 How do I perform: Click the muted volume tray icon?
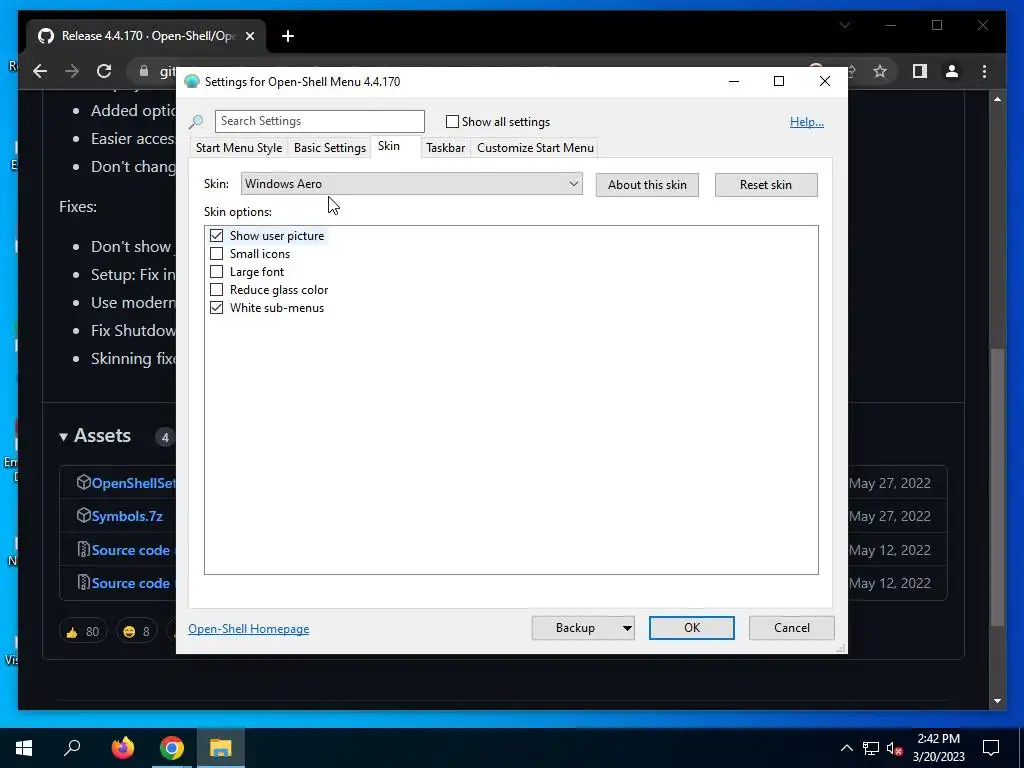click(x=895, y=748)
